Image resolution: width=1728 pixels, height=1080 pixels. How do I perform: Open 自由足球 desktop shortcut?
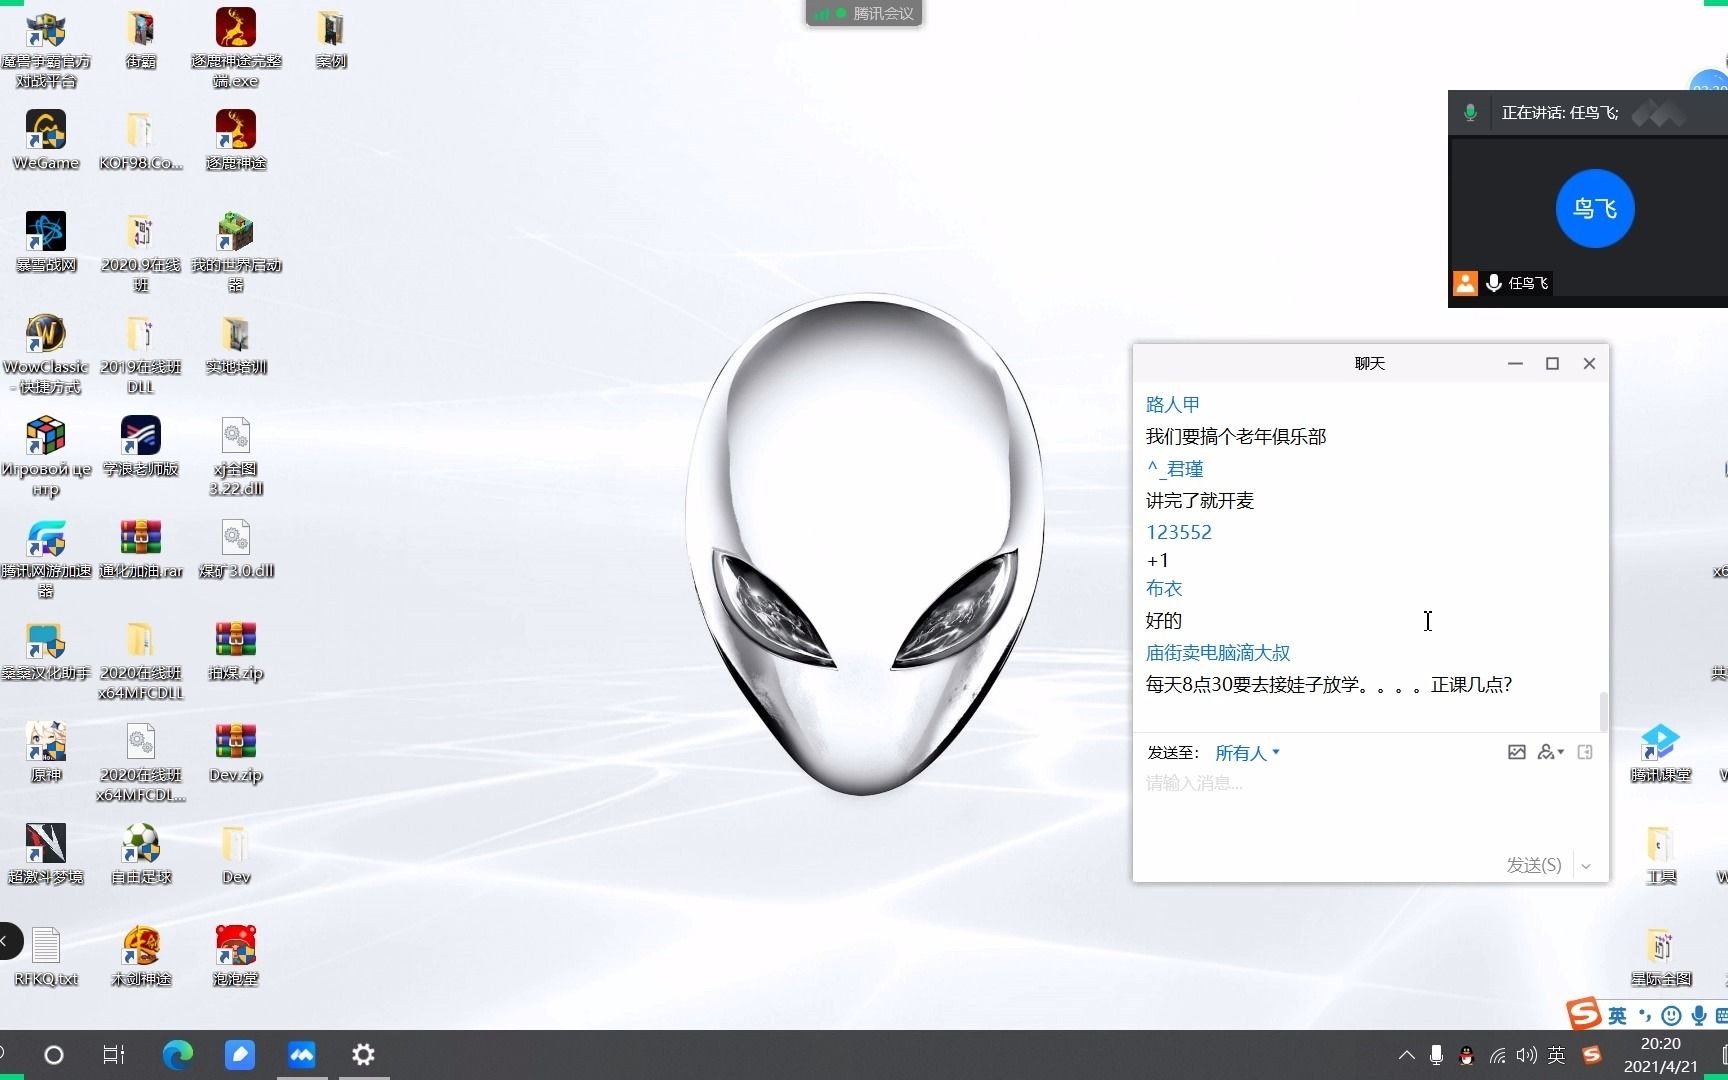coord(141,855)
